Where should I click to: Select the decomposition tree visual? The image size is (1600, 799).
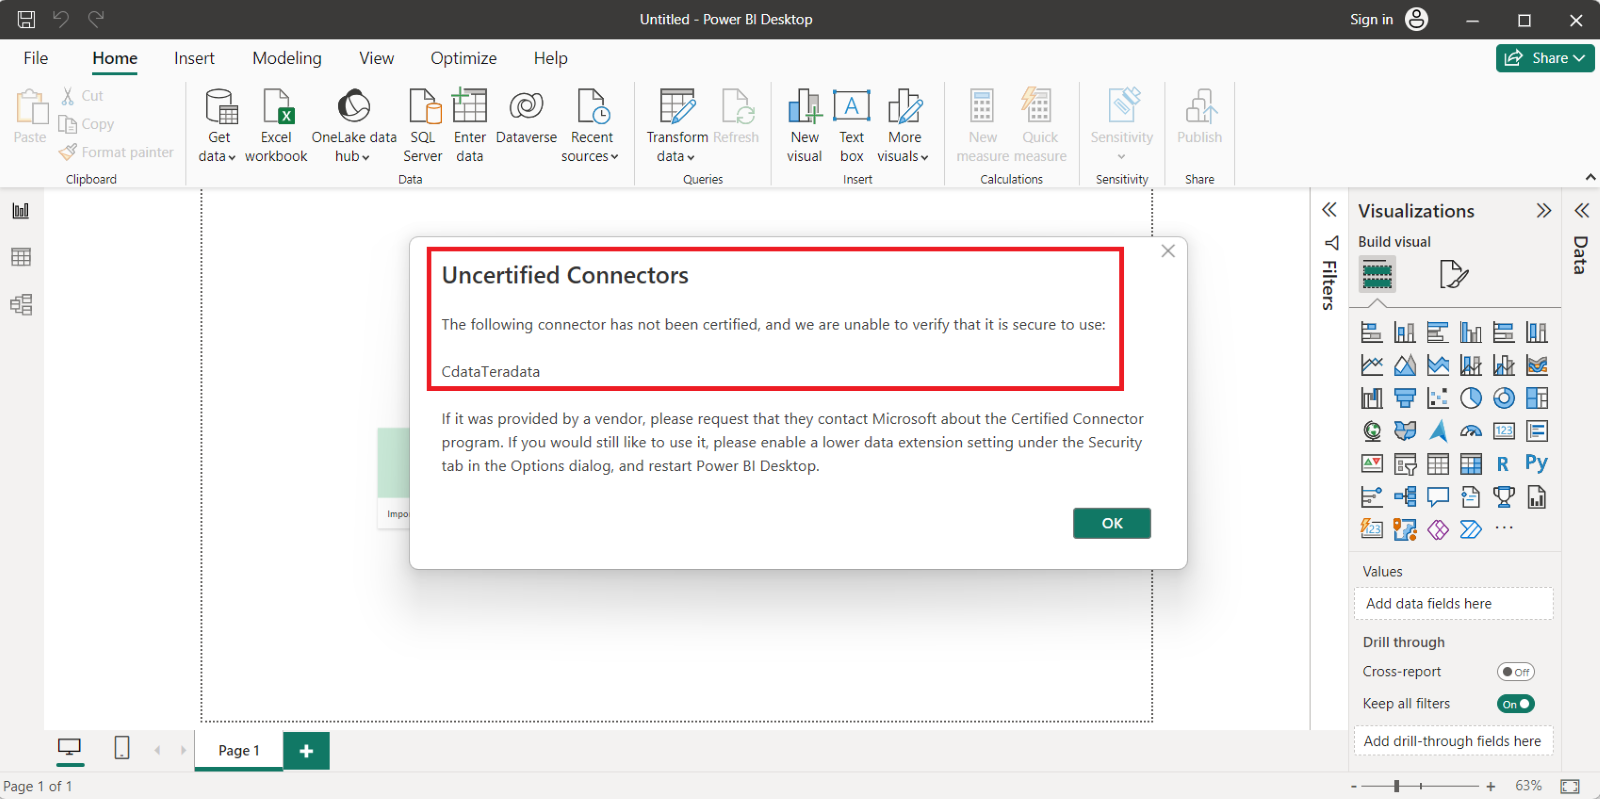[x=1405, y=497]
